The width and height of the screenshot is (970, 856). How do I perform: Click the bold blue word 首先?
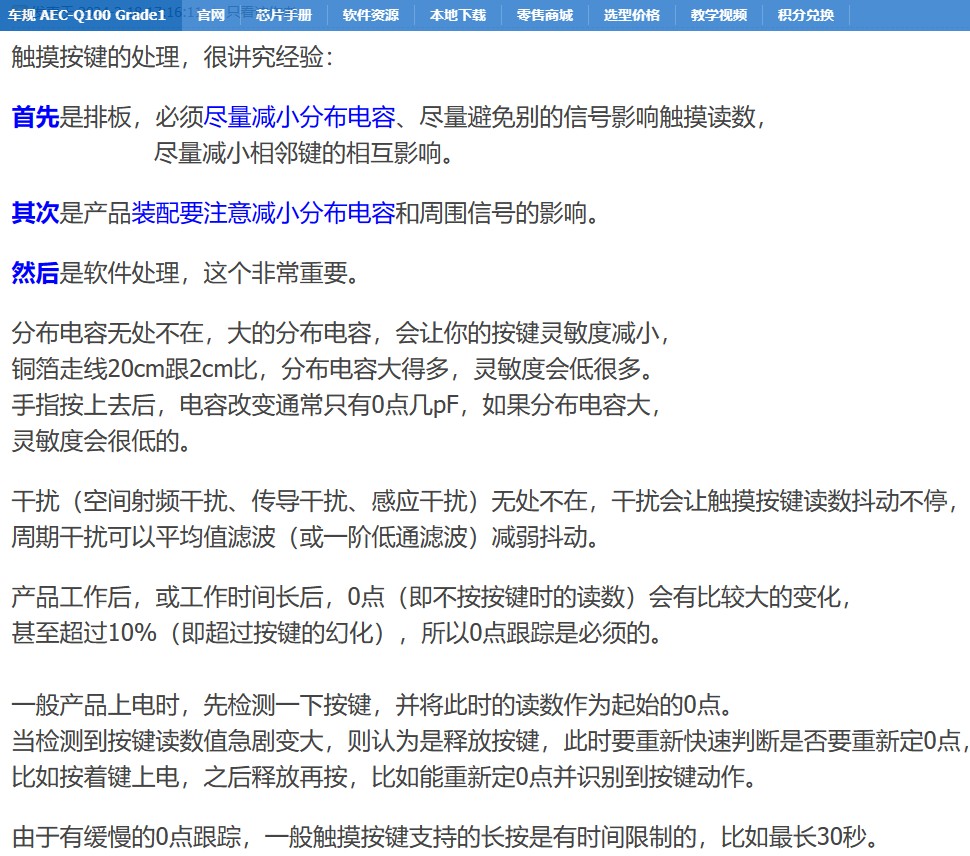(x=35, y=117)
